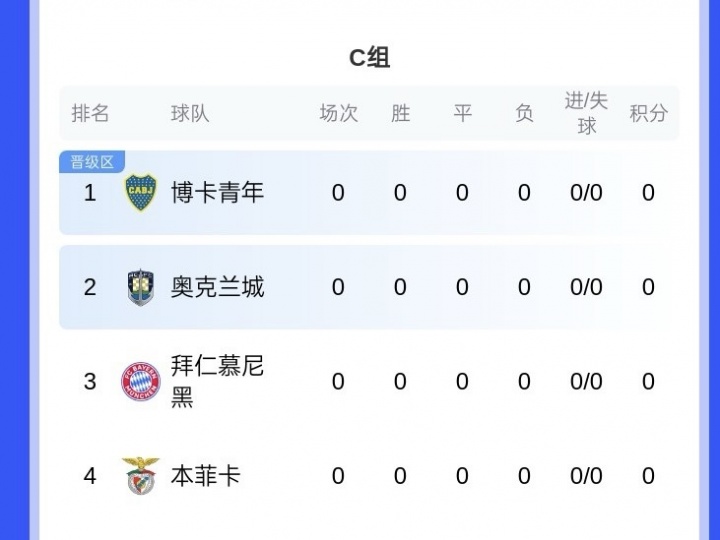Click the Benfica eagle crest
Screen dimensions: 720x540
pos(140,476)
